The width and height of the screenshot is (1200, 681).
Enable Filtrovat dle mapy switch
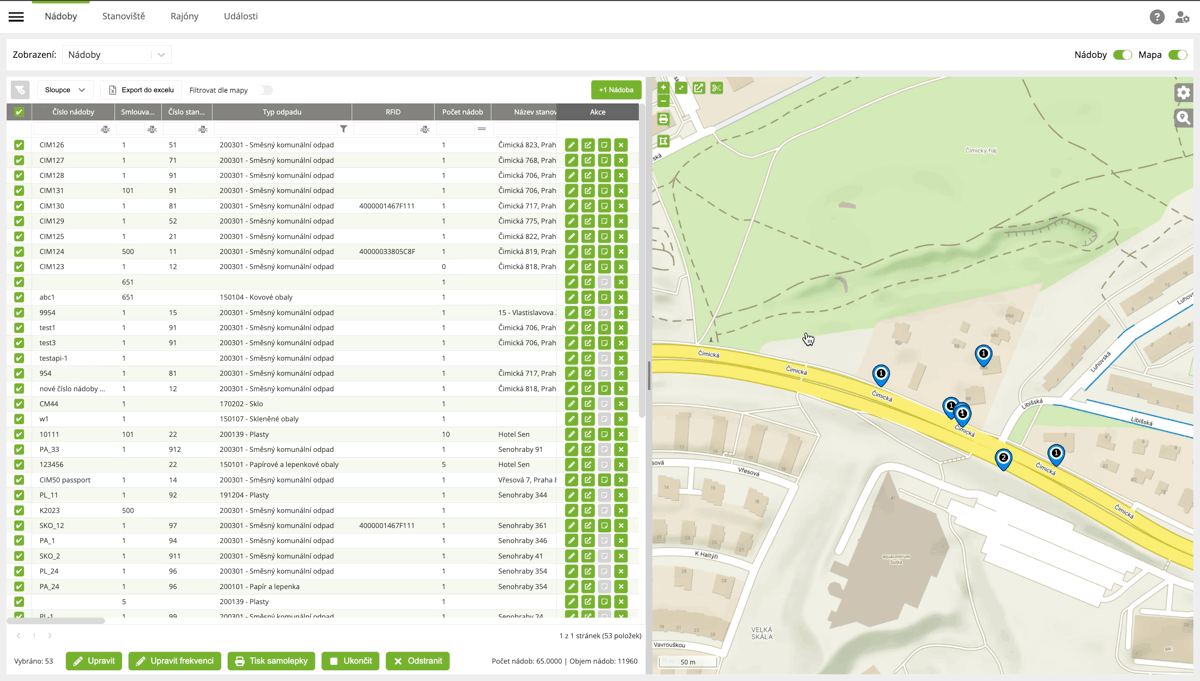tap(265, 90)
